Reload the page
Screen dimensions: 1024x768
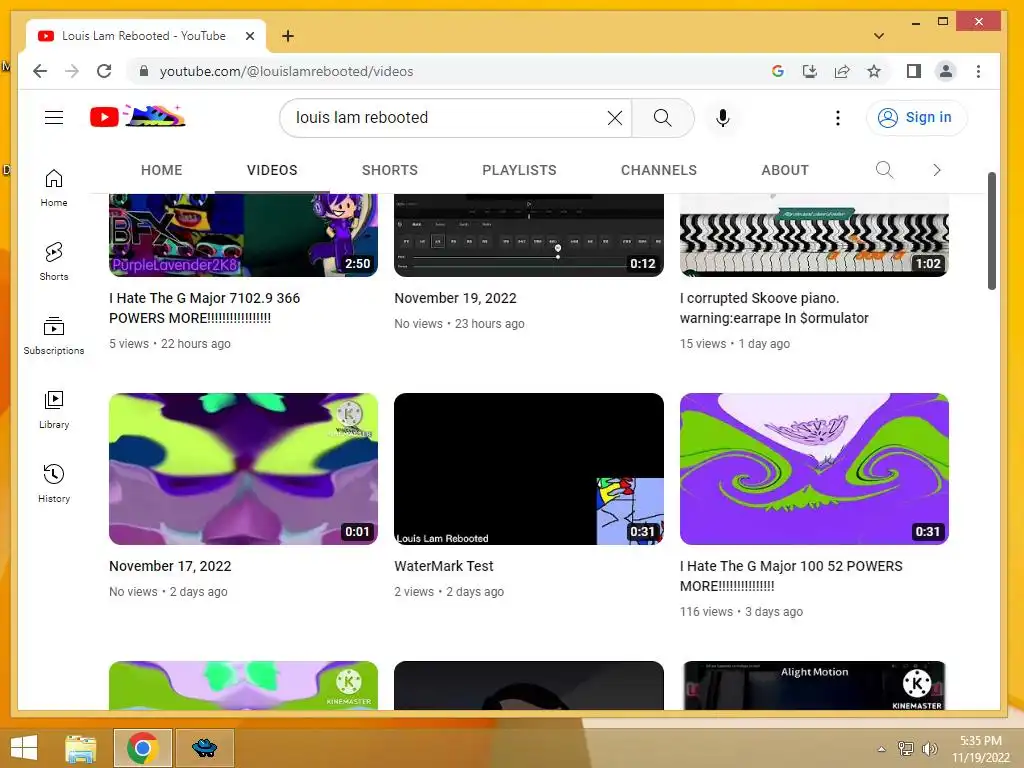104,71
